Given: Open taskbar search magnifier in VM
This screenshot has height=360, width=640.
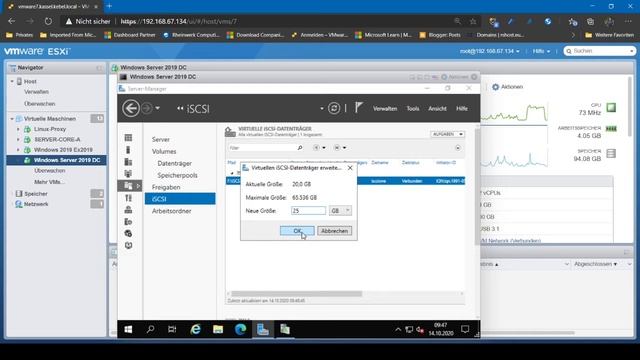Looking at the screenshot, I should point(150,329).
